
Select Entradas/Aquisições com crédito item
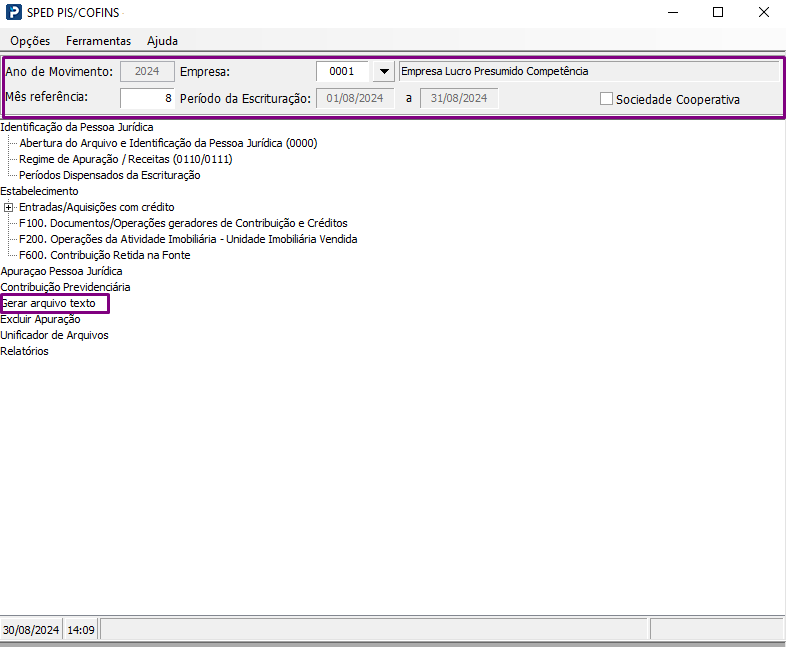pos(97,207)
